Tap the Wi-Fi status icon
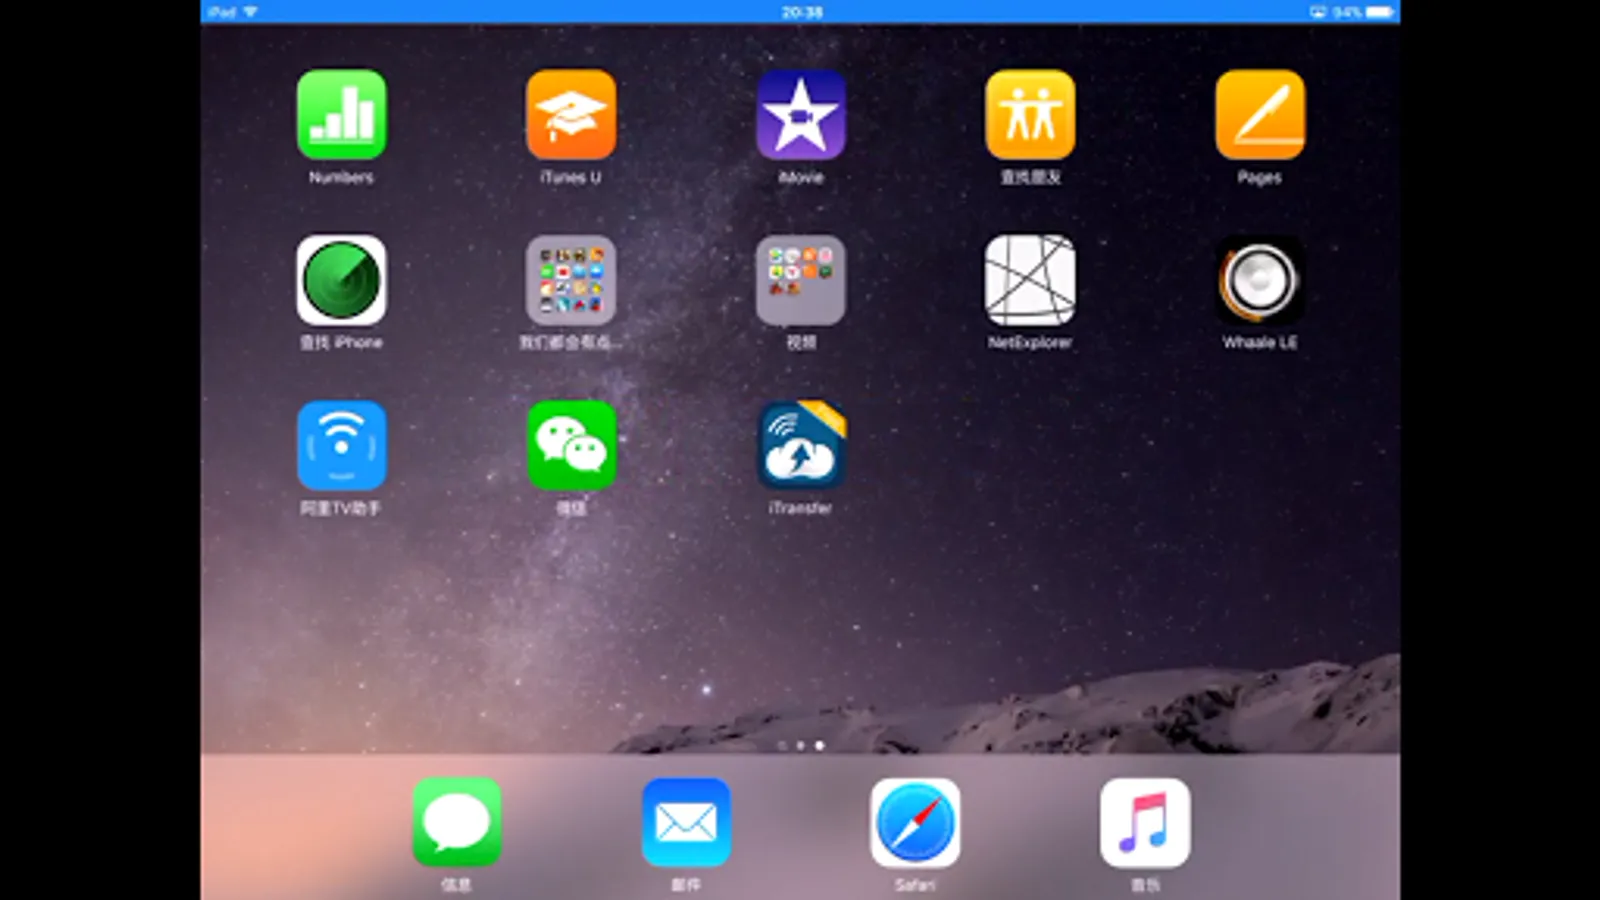This screenshot has width=1600, height=900. click(x=250, y=12)
